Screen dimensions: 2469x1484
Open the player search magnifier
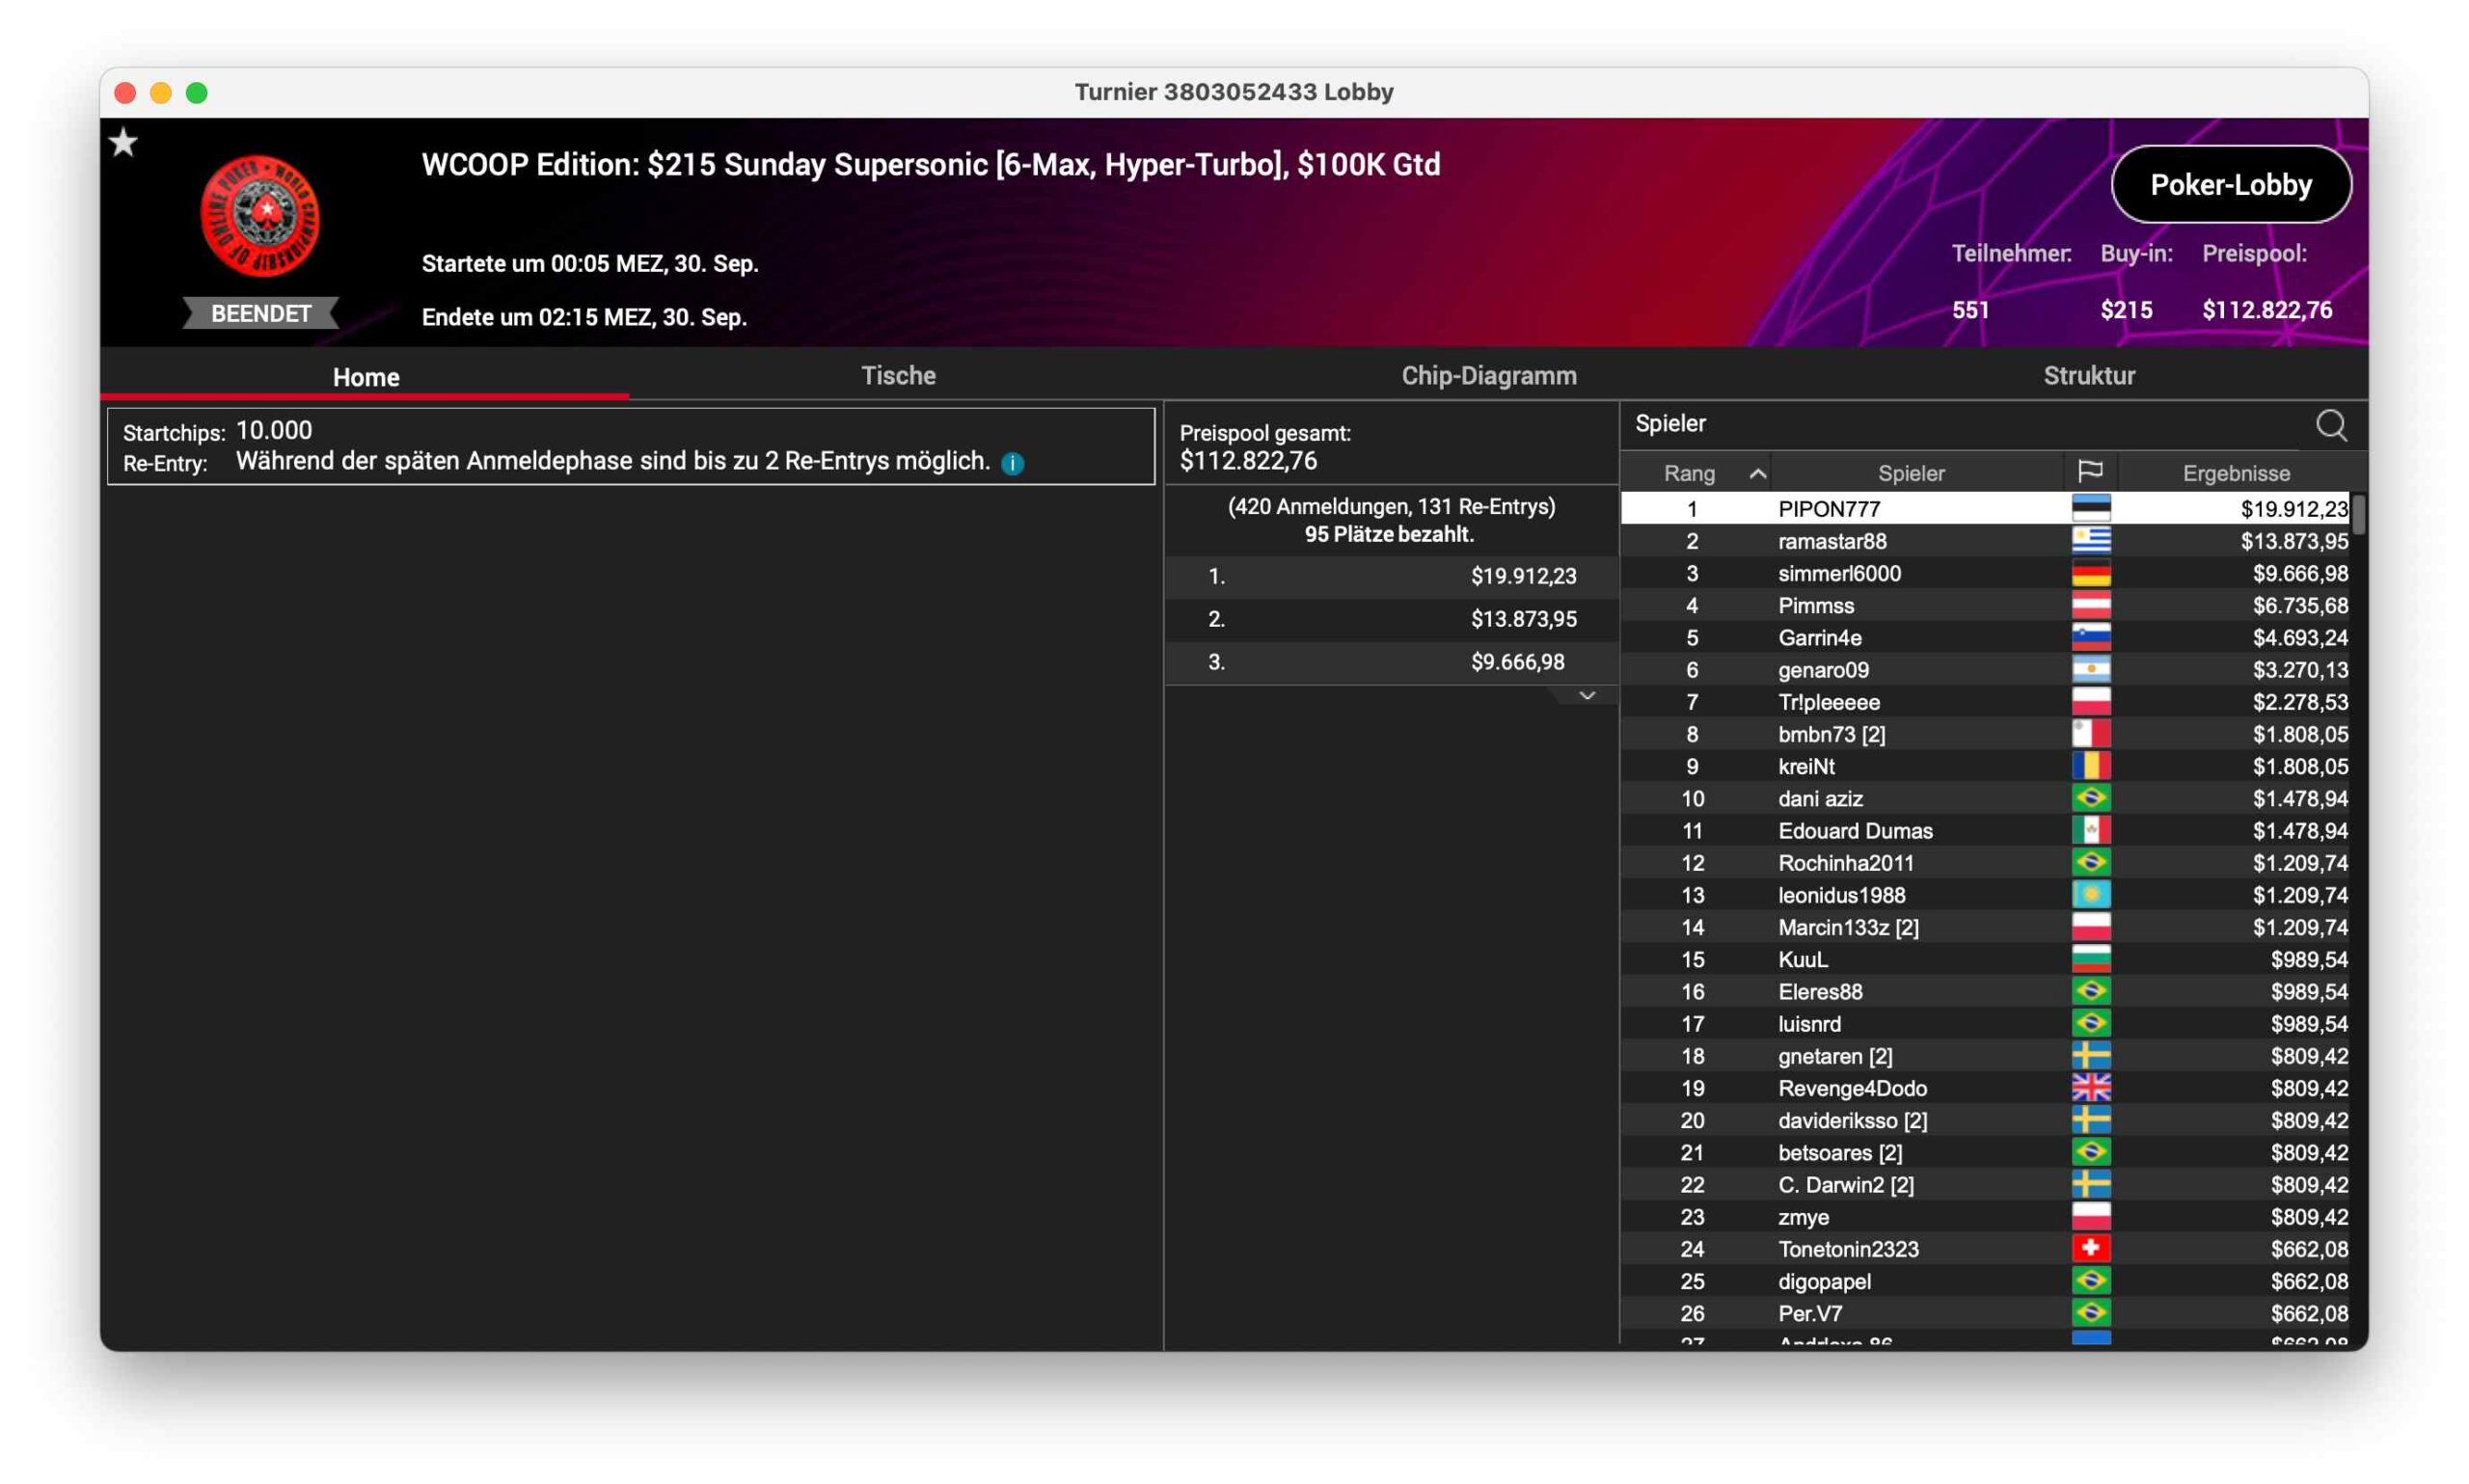click(x=2330, y=425)
